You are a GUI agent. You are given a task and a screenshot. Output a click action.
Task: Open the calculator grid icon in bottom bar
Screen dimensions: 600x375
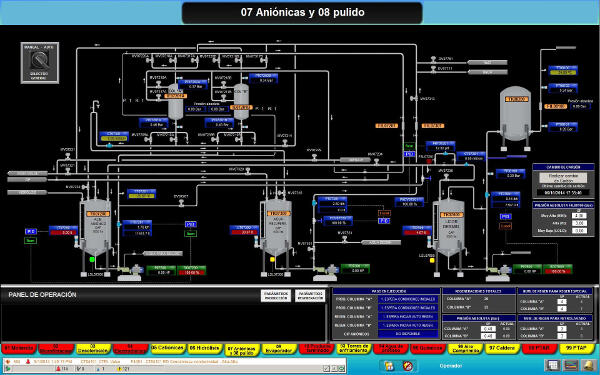pos(553,365)
